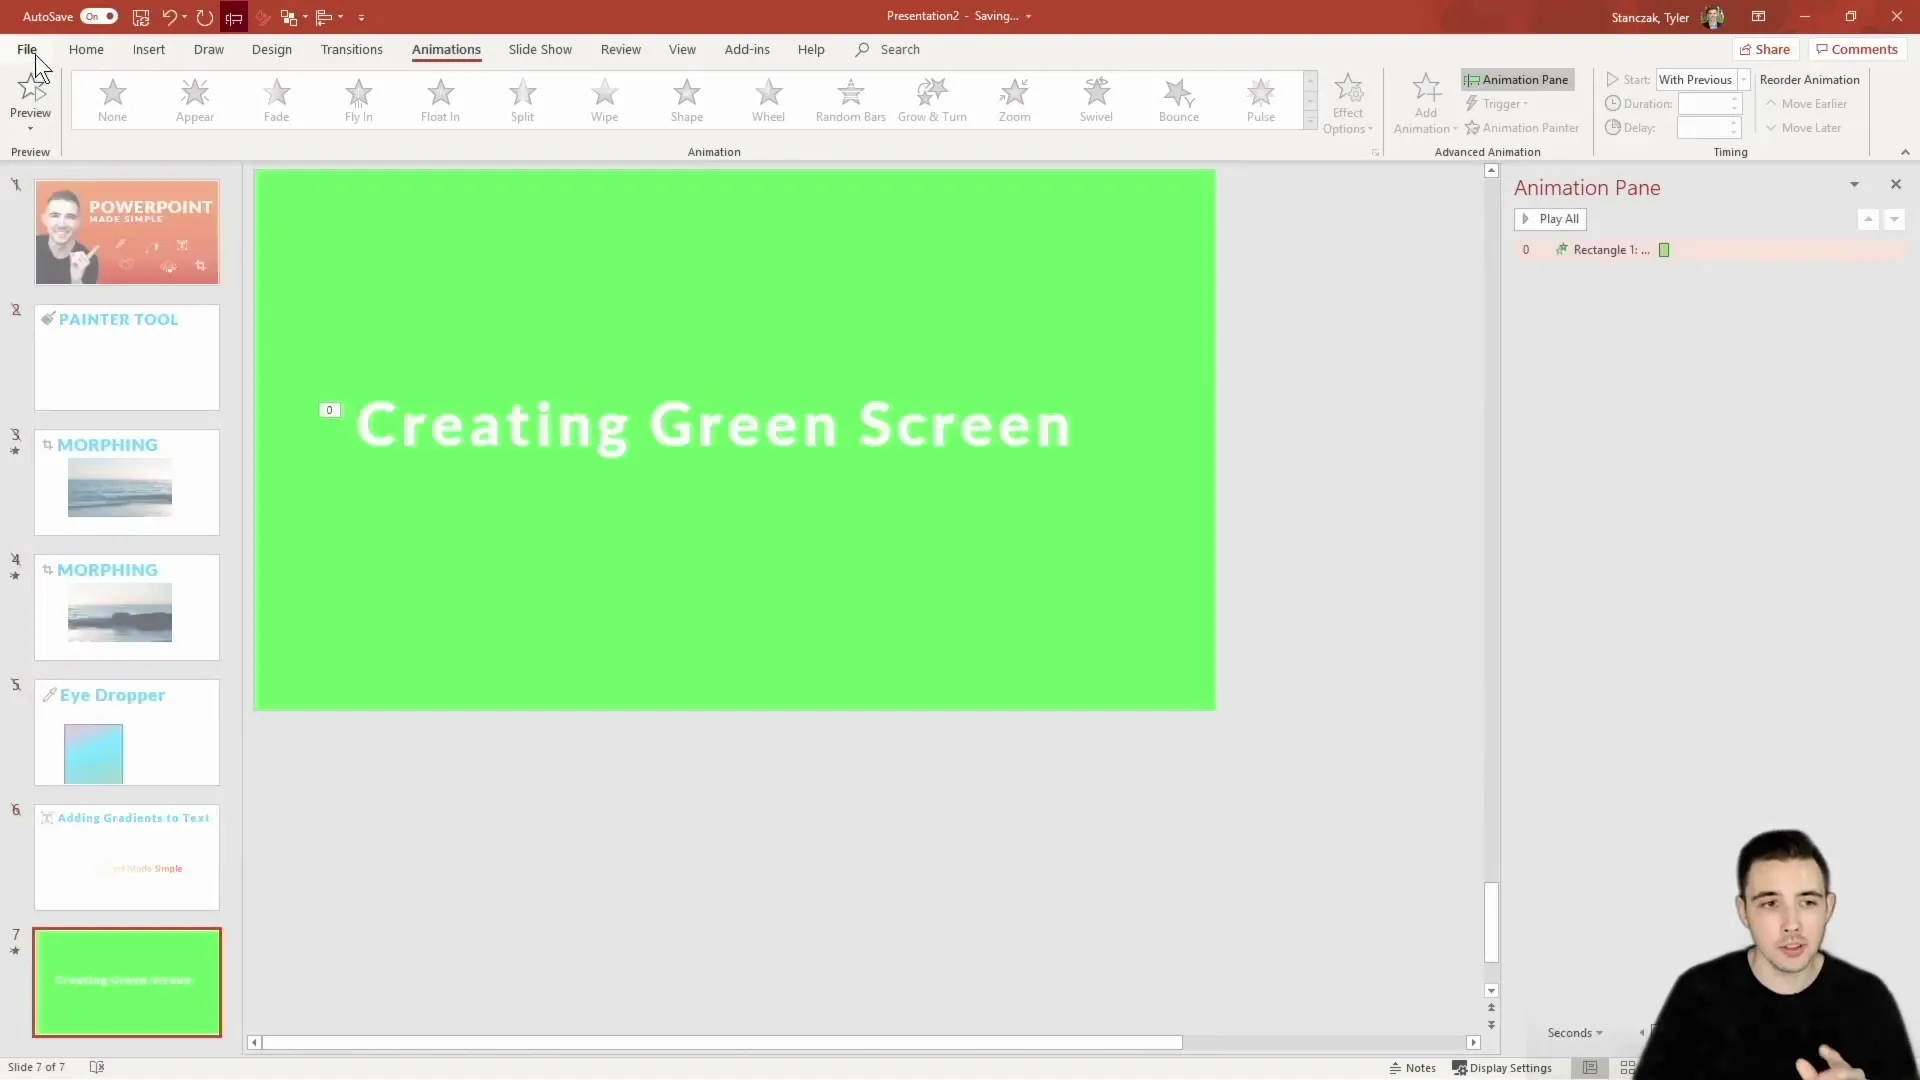Screen dimensions: 1920x1080
Task: Expand the animation gallery More arrow
Action: pos(1310,122)
